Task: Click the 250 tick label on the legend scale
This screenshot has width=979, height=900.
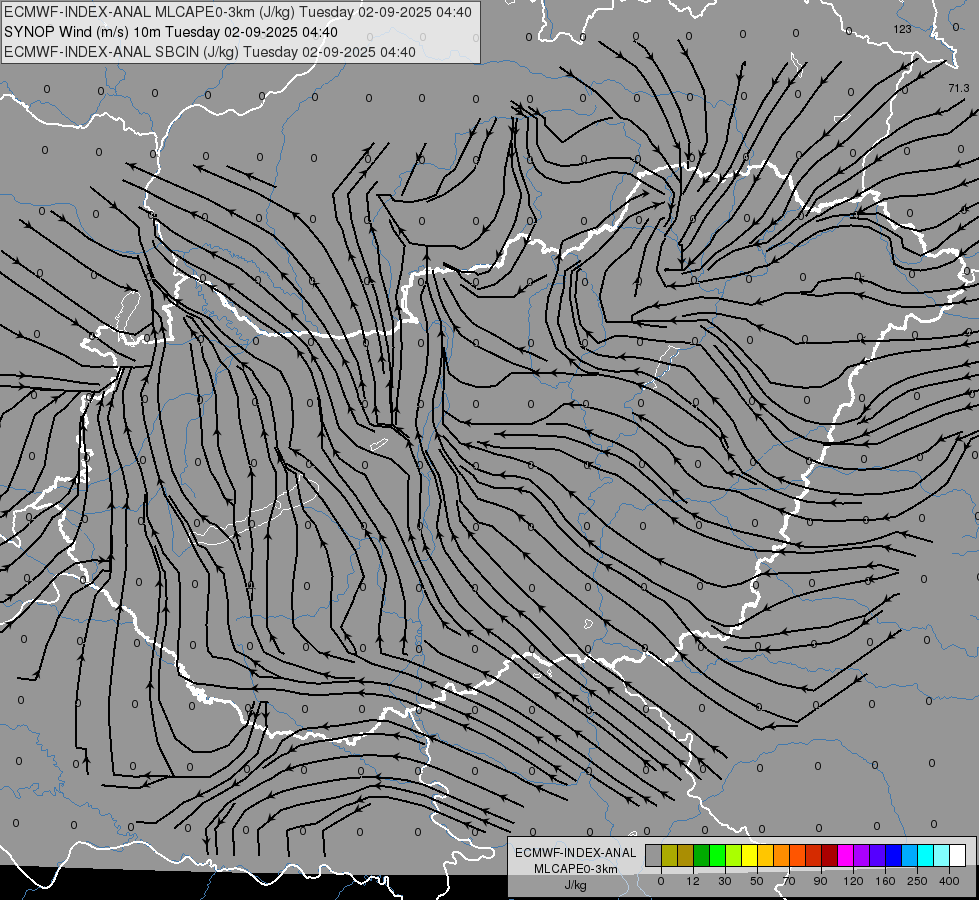Action: [x=917, y=882]
